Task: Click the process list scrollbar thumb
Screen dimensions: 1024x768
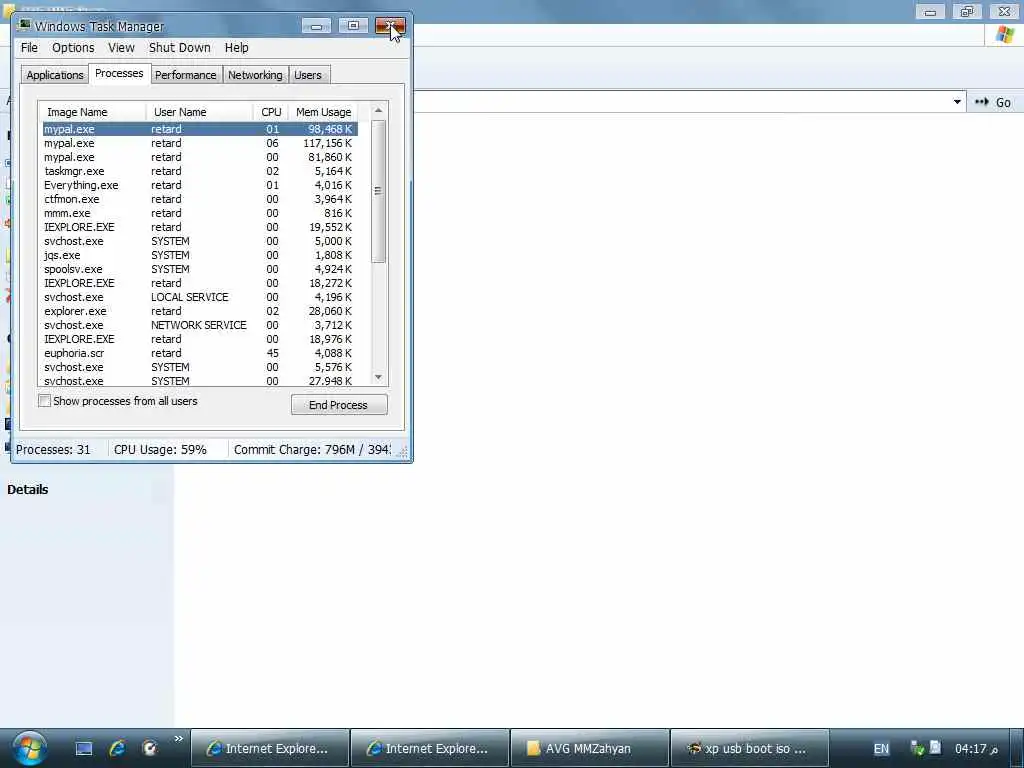Action: (x=378, y=191)
